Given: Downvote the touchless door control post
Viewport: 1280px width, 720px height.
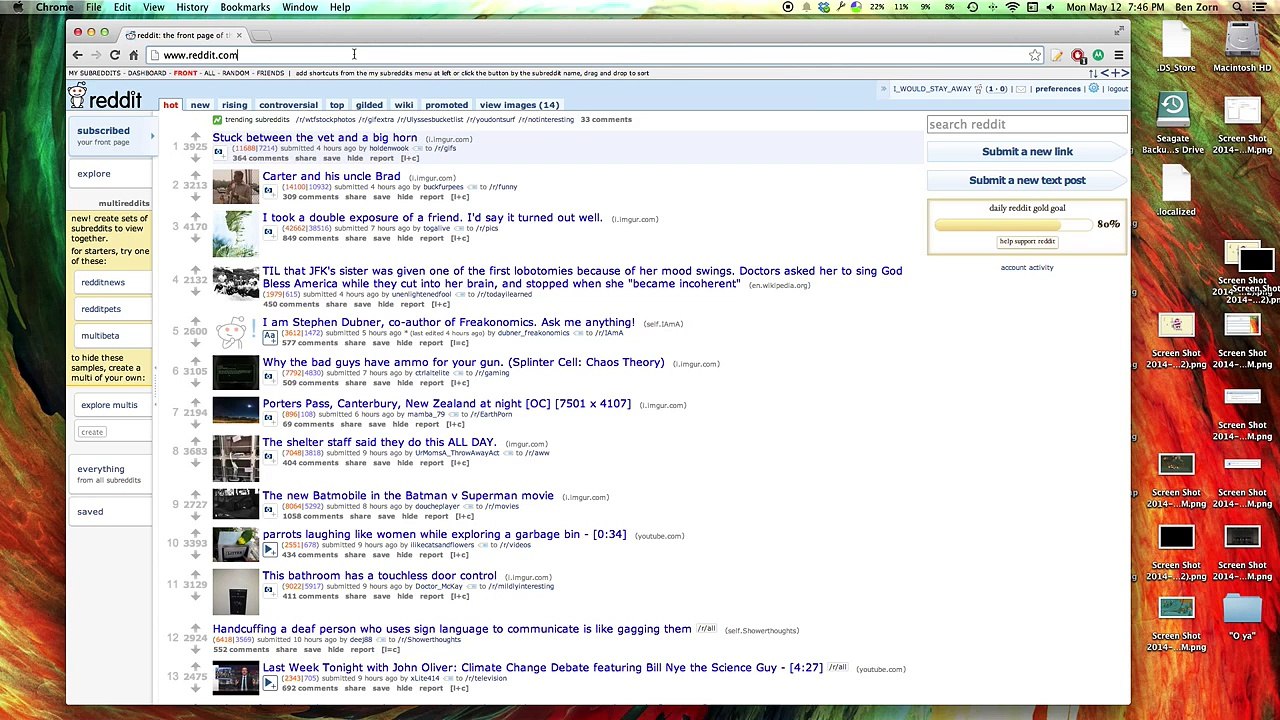Looking at the screenshot, I should click(x=195, y=595).
